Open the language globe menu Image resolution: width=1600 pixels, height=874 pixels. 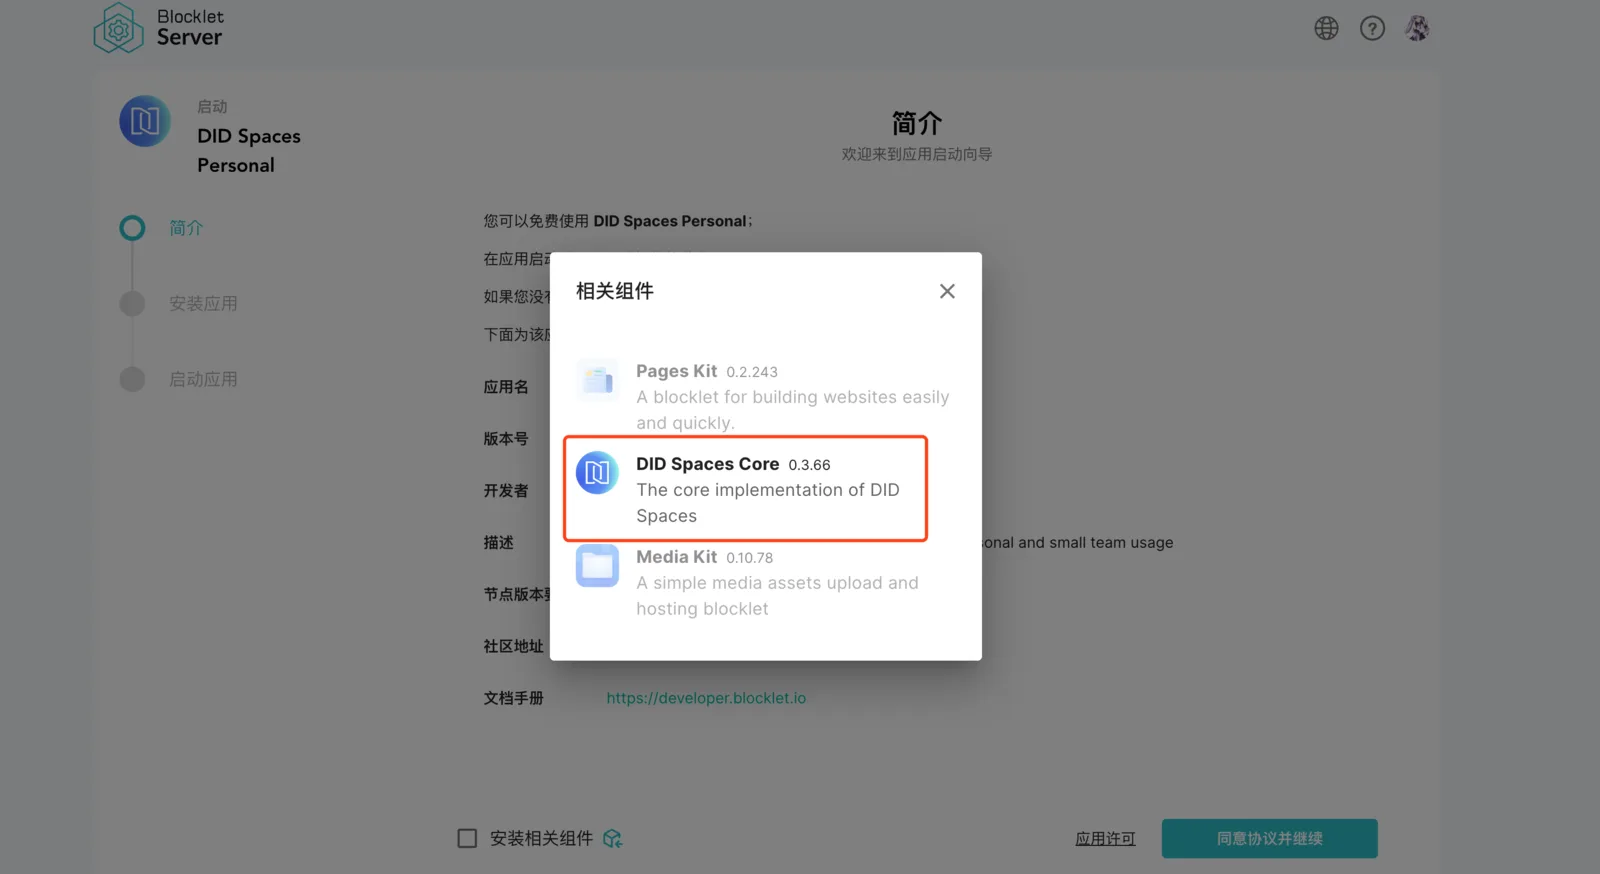point(1326,28)
